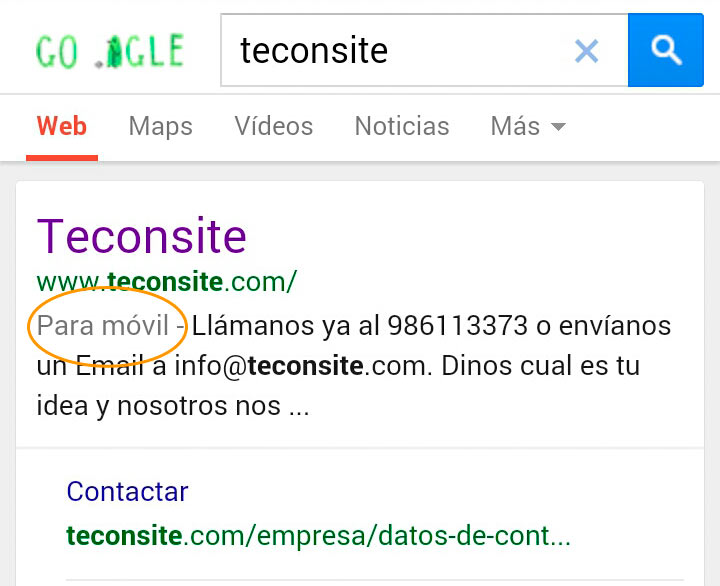Open the Noticias tab
720x586 pixels.
pos(402,126)
